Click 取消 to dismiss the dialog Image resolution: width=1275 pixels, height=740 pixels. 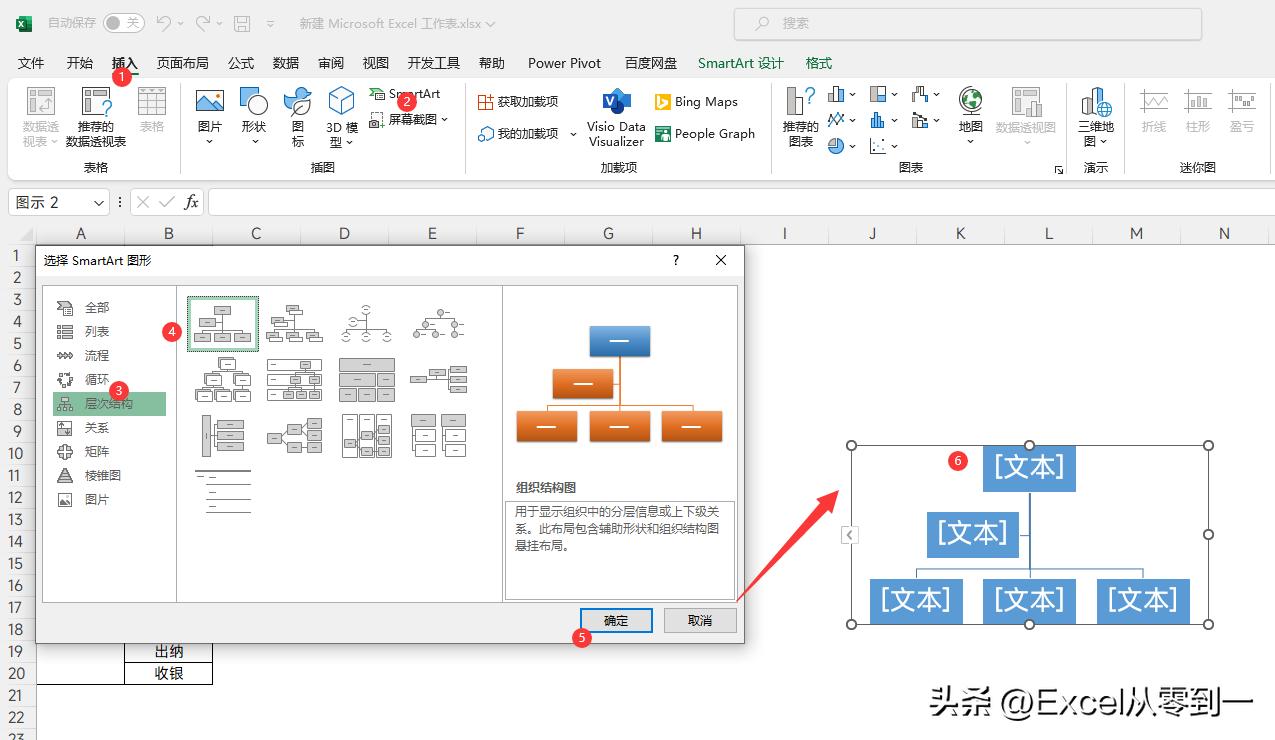click(700, 620)
